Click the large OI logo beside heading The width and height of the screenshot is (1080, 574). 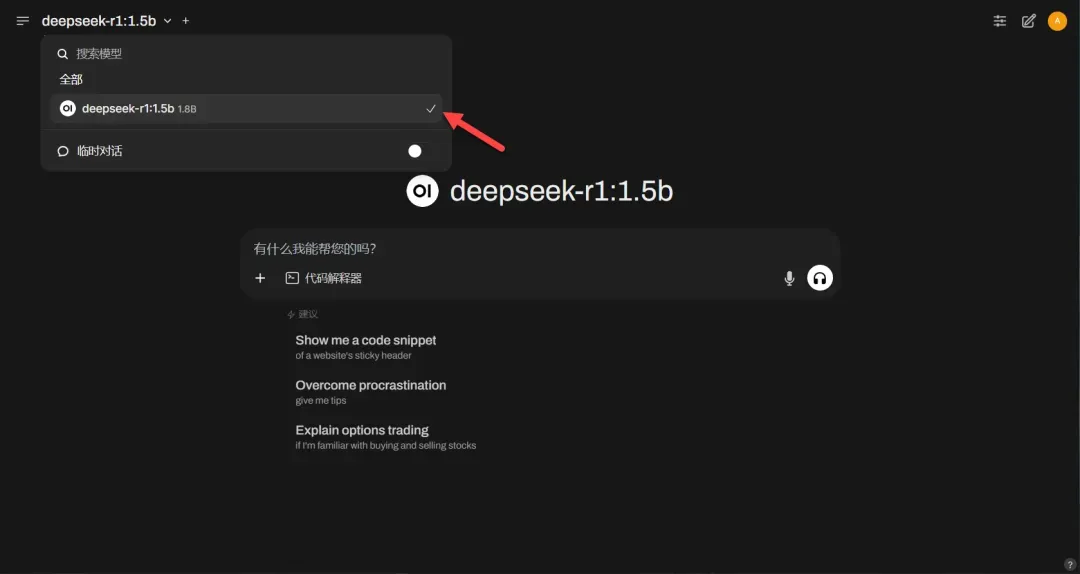(x=422, y=191)
